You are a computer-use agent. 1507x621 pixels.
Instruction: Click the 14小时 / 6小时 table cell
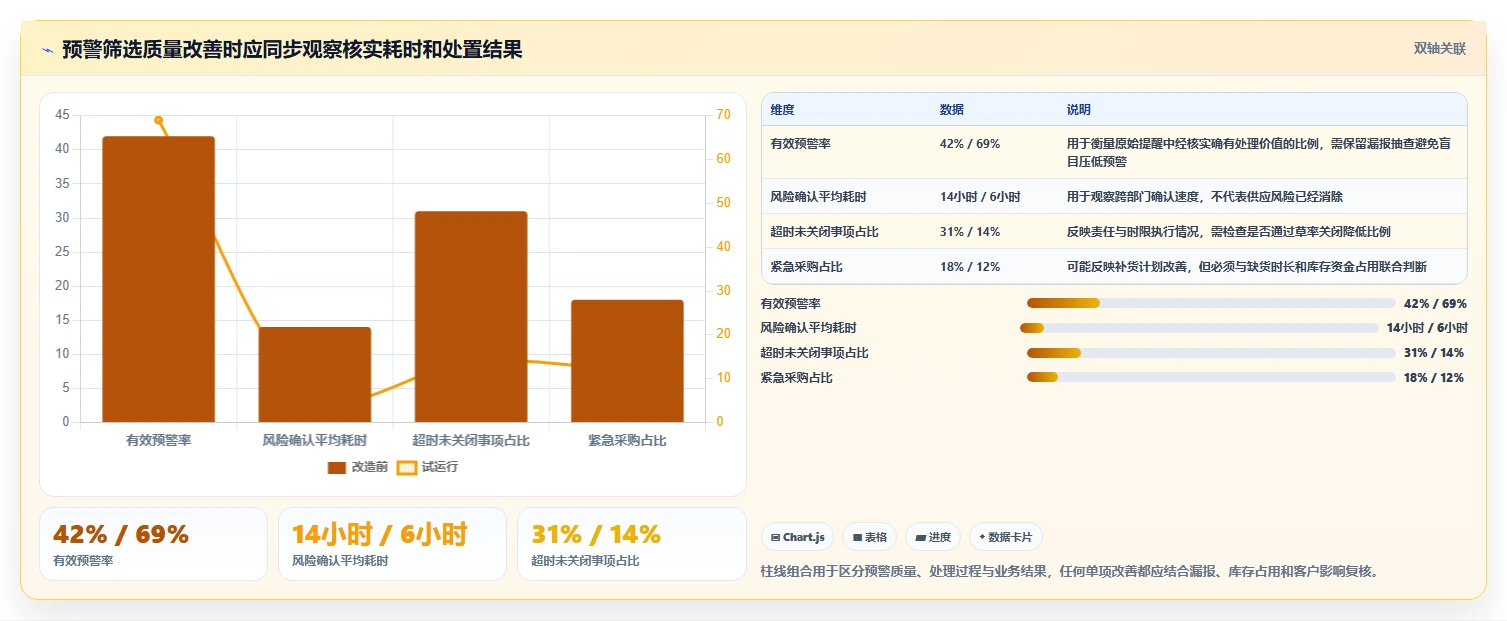pos(980,197)
